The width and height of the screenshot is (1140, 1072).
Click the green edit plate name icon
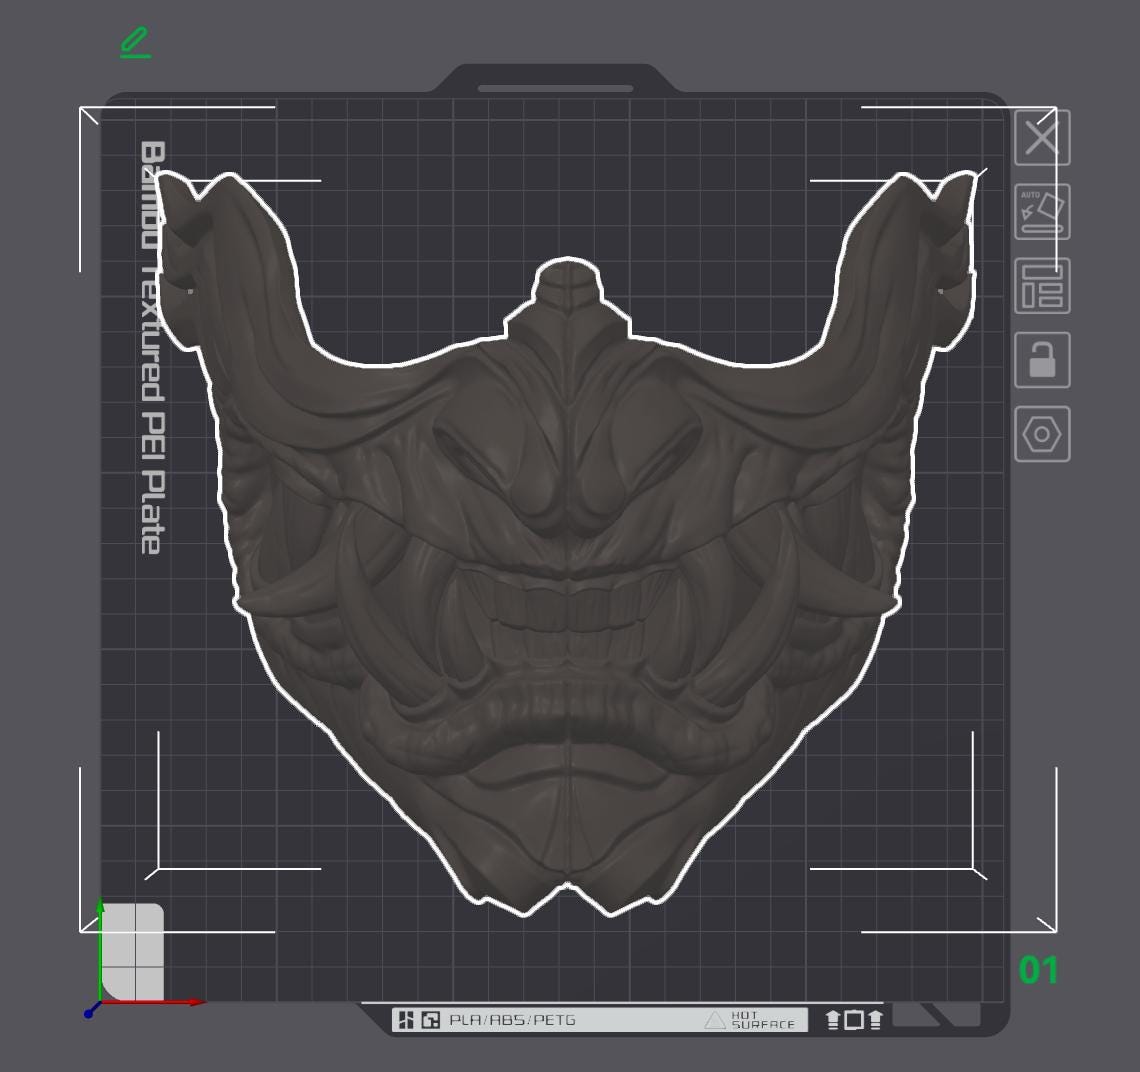pyautogui.click(x=135, y=42)
